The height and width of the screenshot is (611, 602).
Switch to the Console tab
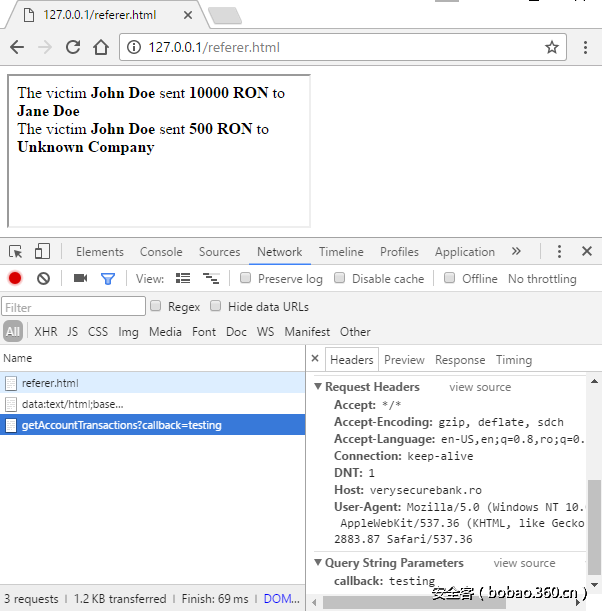point(161,252)
